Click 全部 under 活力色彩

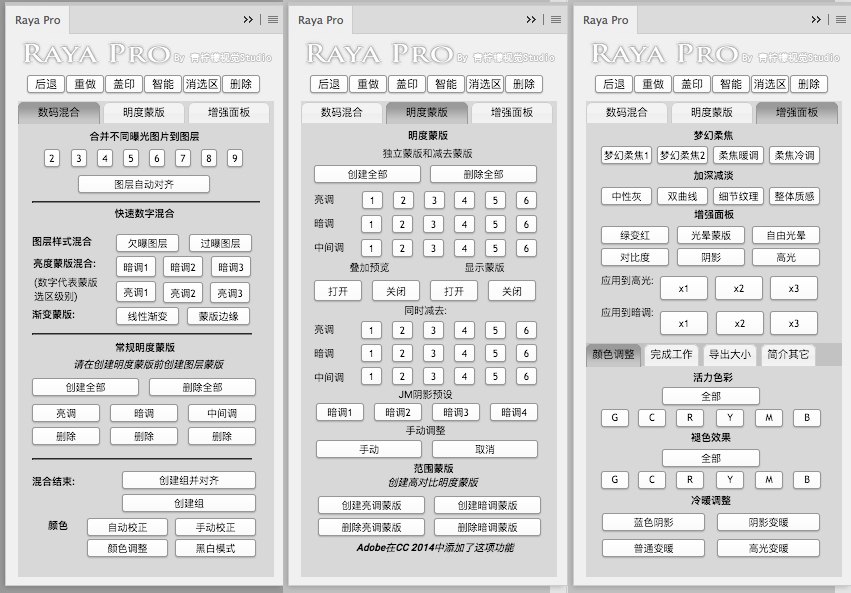tap(711, 396)
